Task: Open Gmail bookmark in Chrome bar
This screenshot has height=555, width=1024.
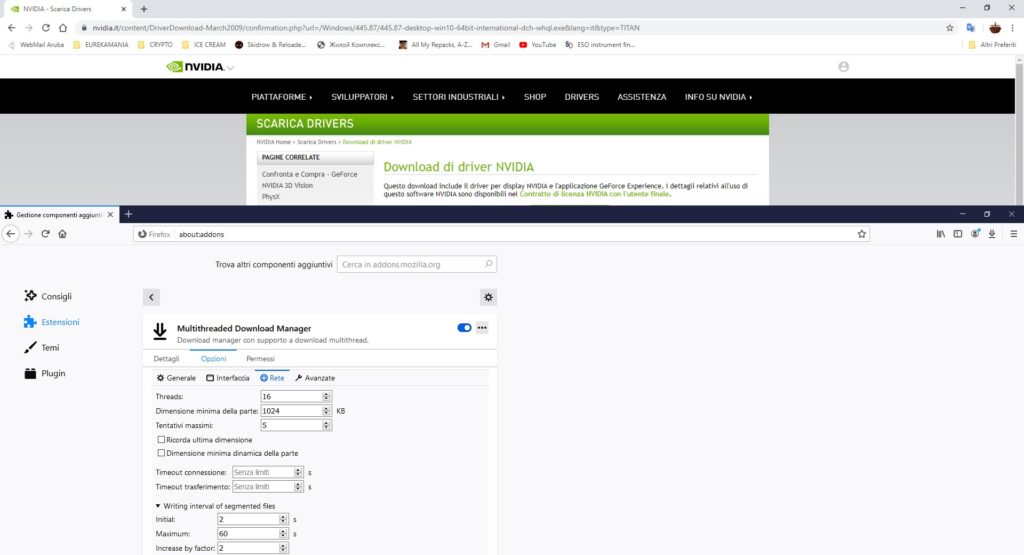Action: click(495, 45)
